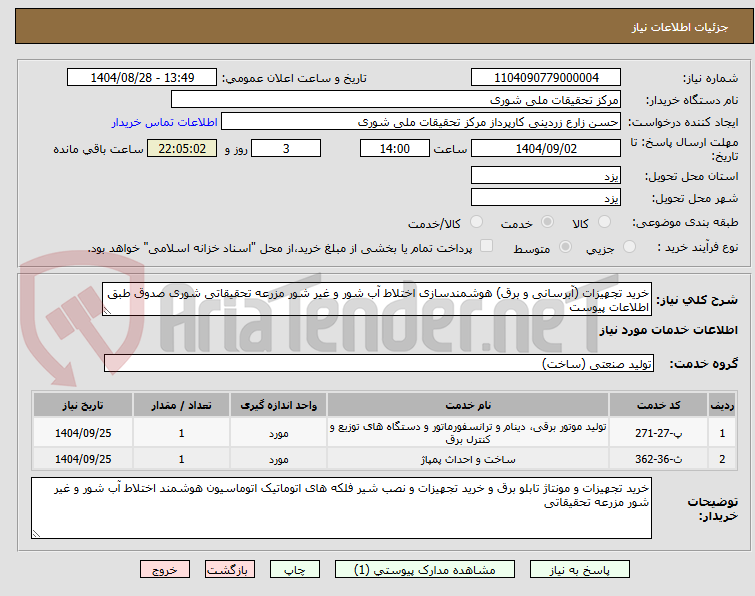
Task: Select the متوسط purchase type radio
Action: point(565,247)
